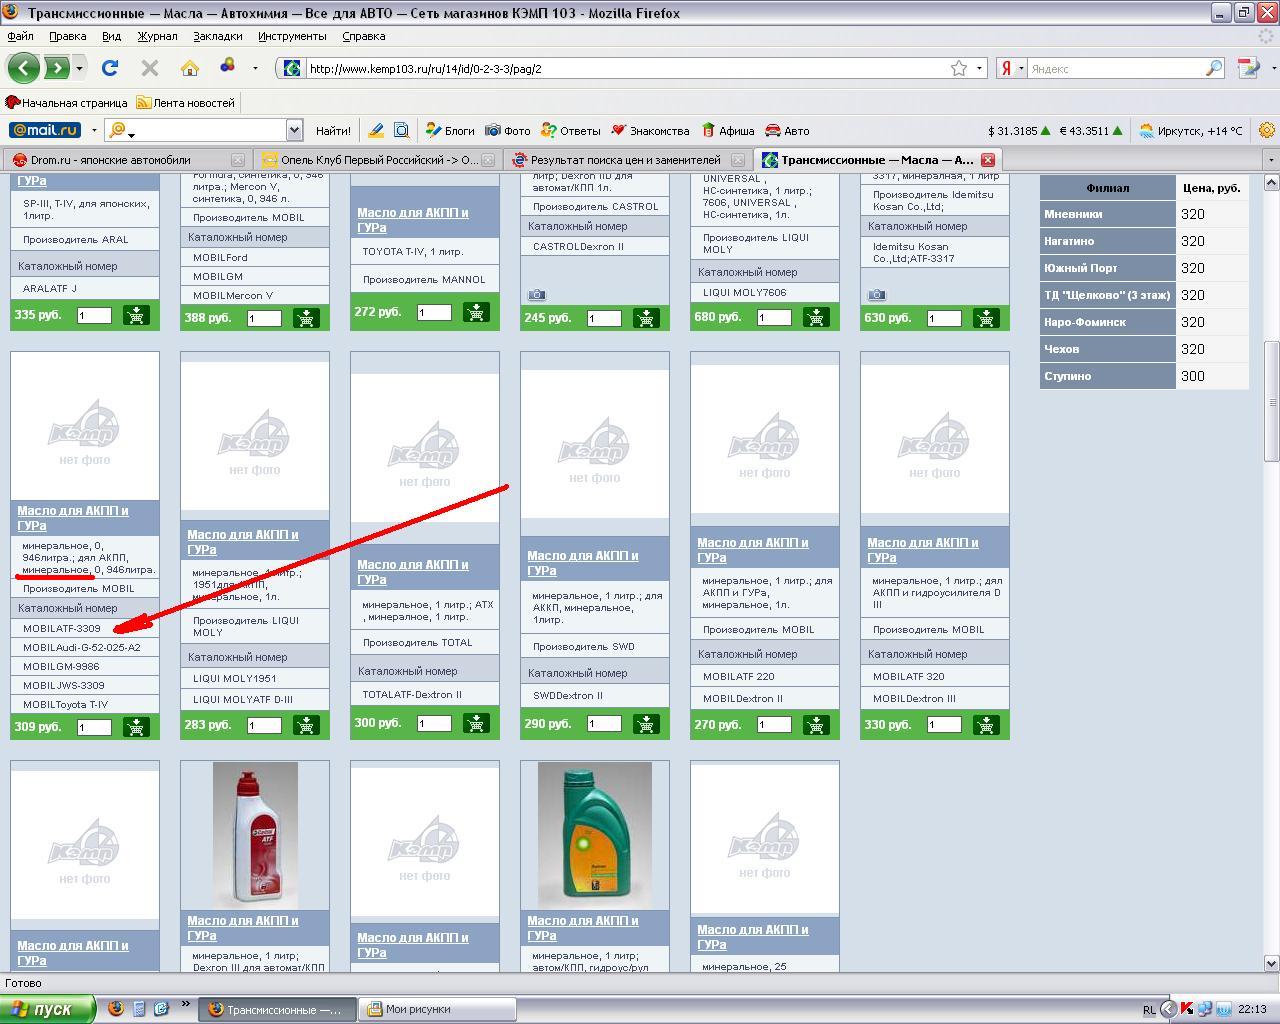
Task: Open the Блоги toolbar item
Action: (450, 130)
